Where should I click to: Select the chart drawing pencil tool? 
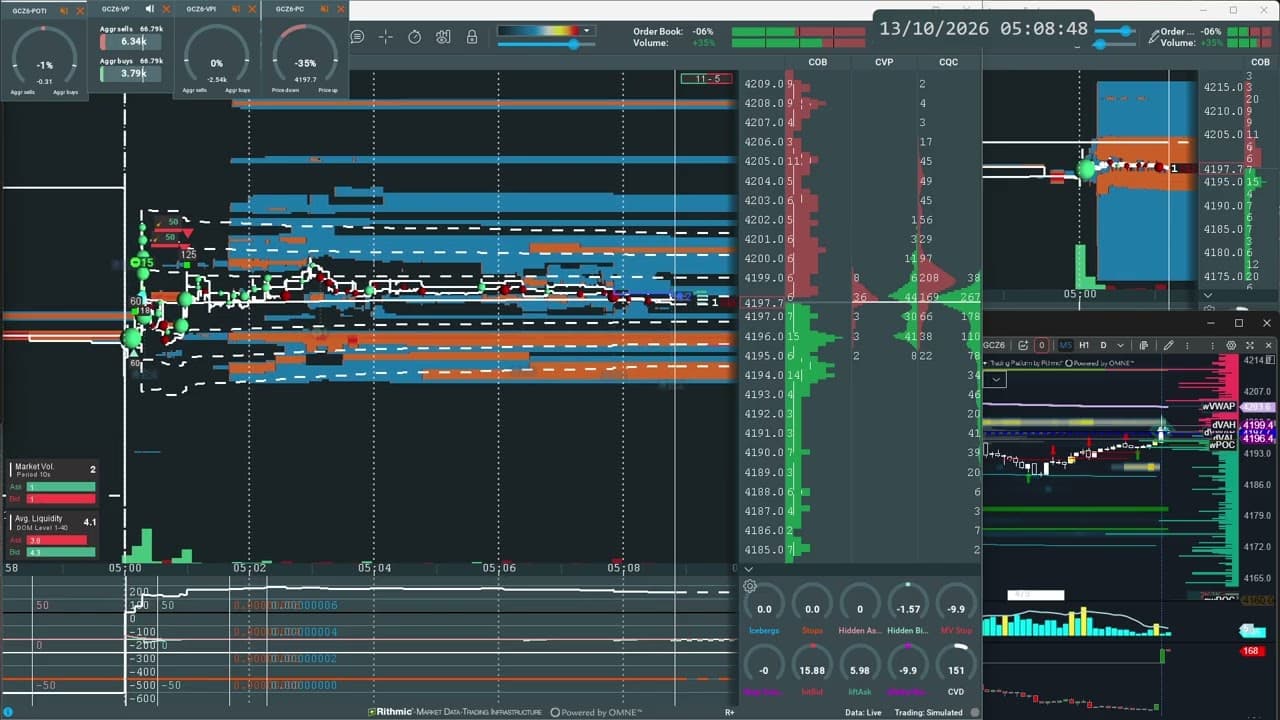point(1168,345)
